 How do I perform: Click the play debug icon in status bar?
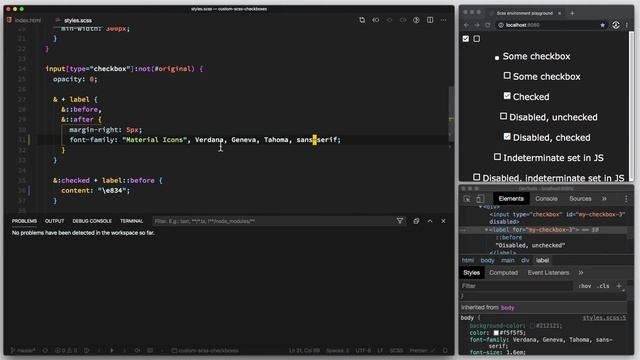(x=112, y=350)
